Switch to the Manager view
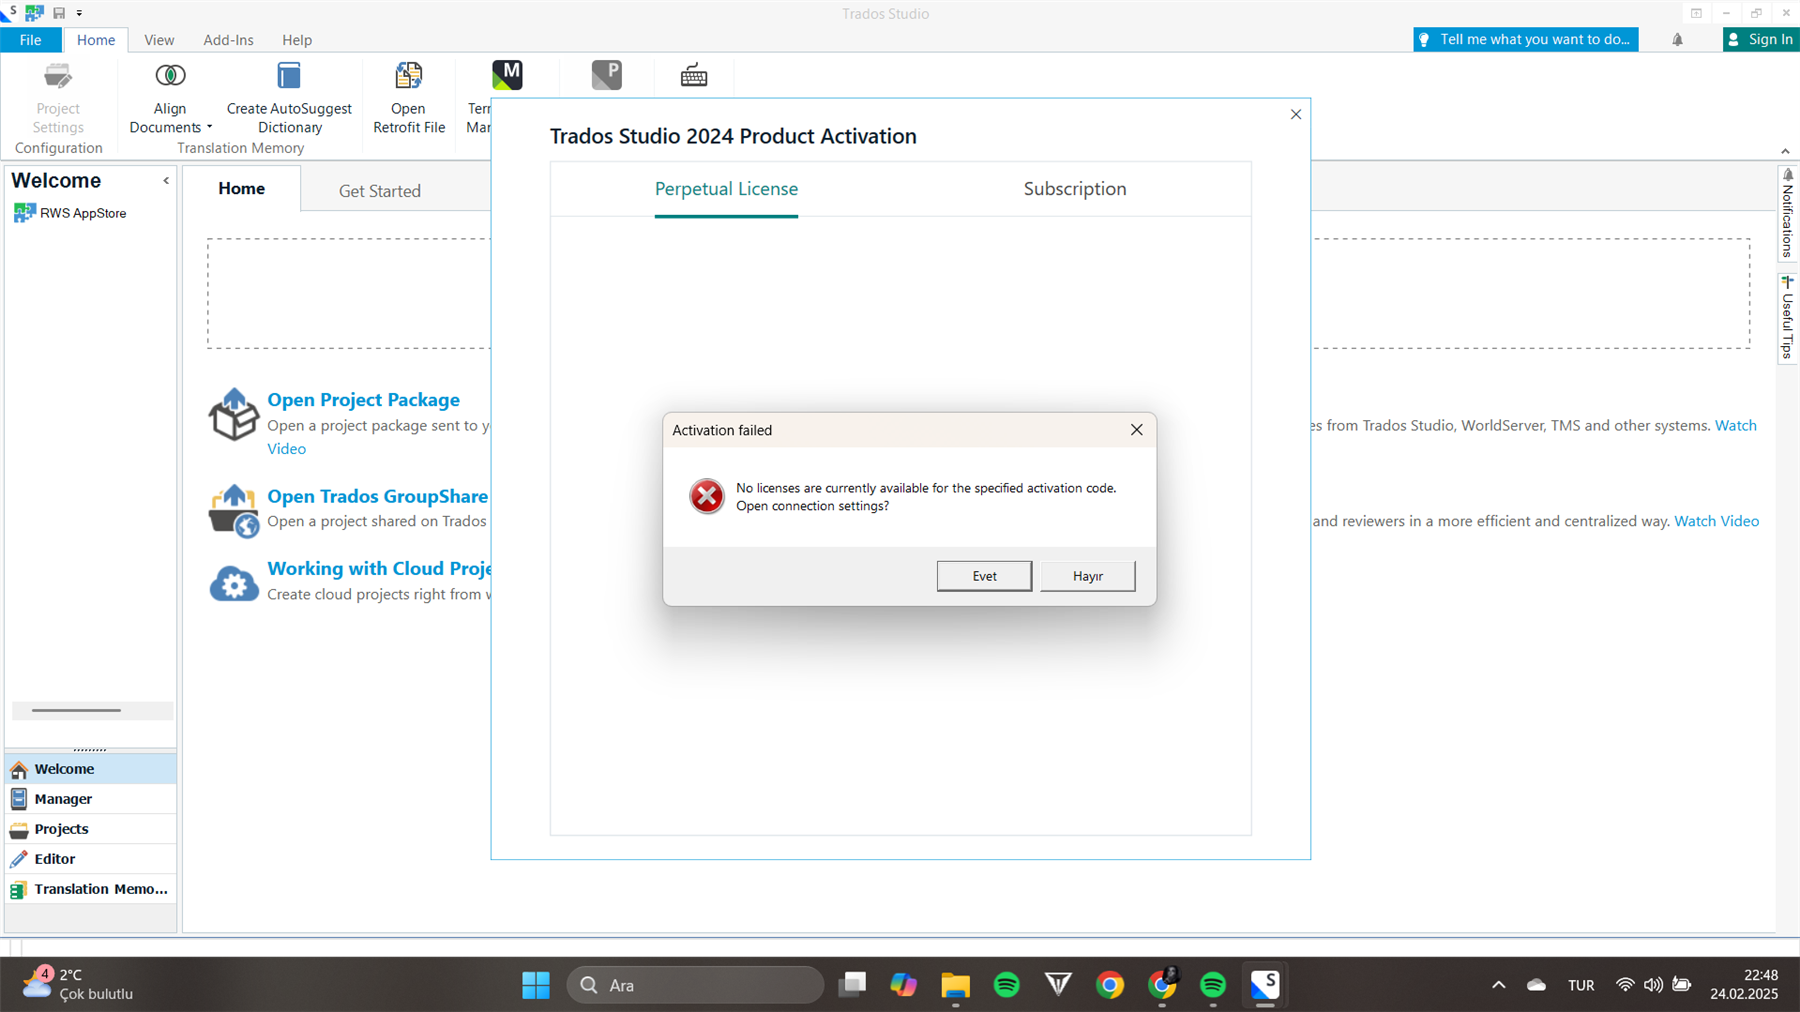This screenshot has width=1800, height=1012. [x=91, y=799]
